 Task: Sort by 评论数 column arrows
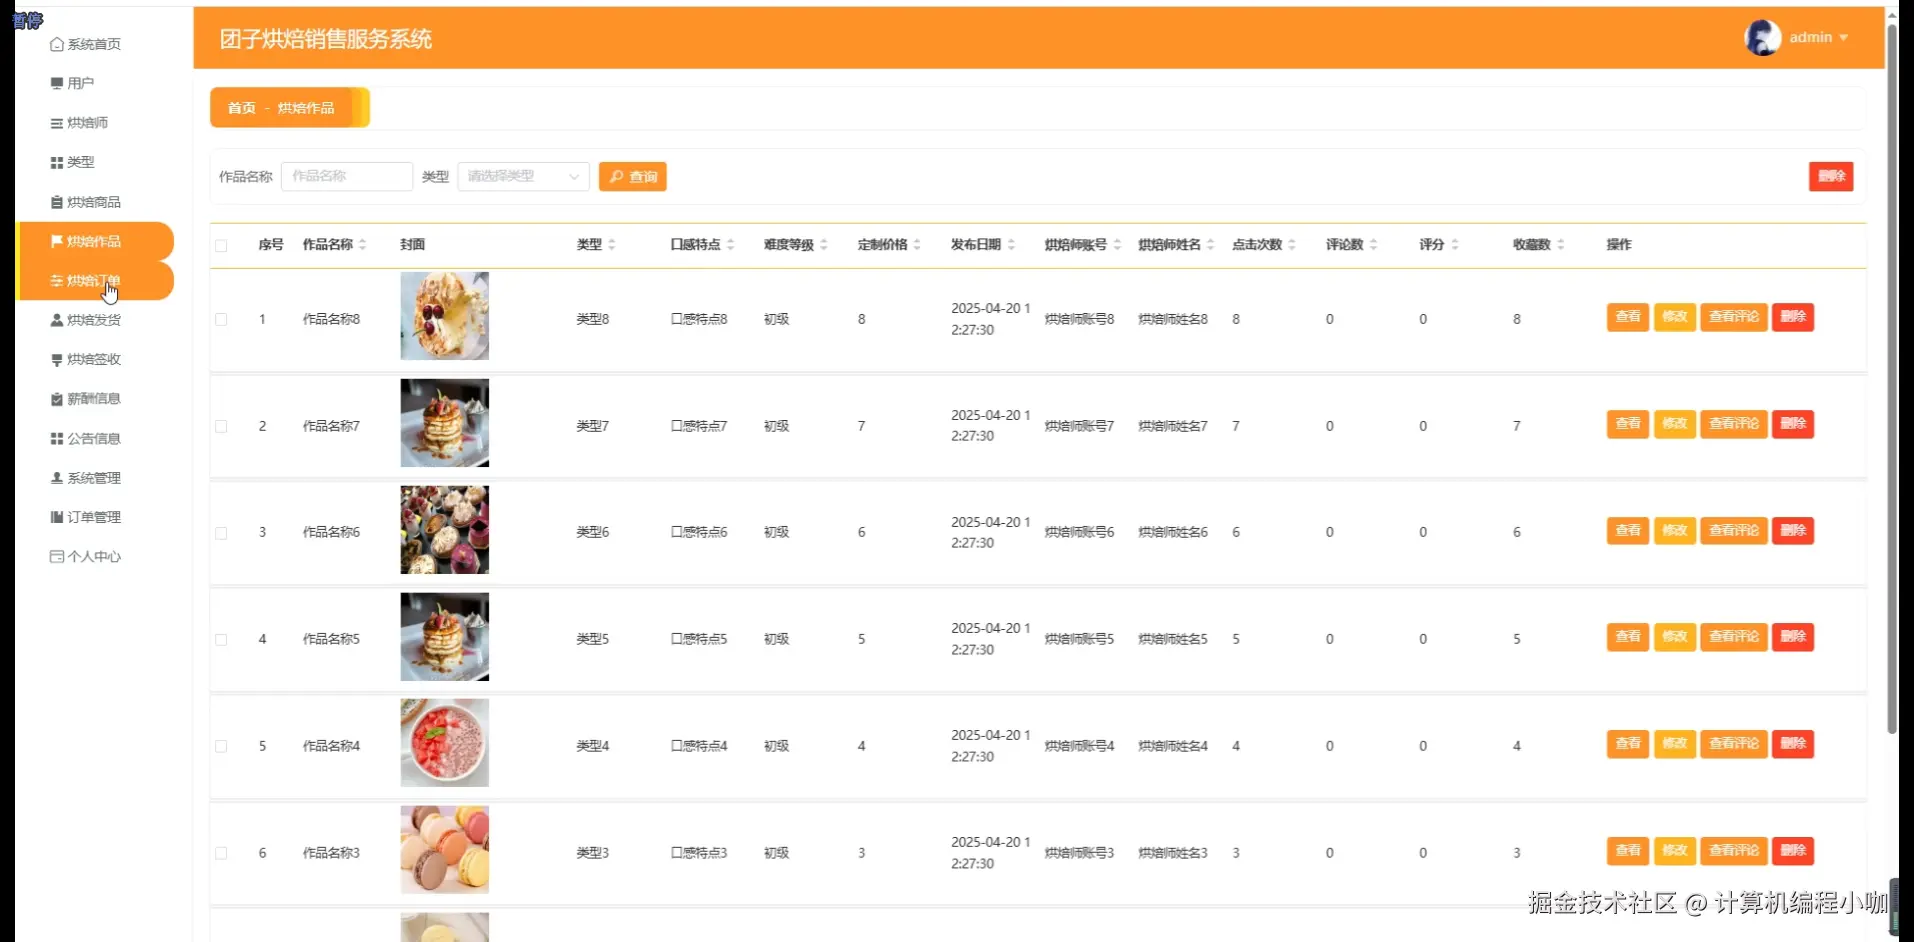(1374, 245)
